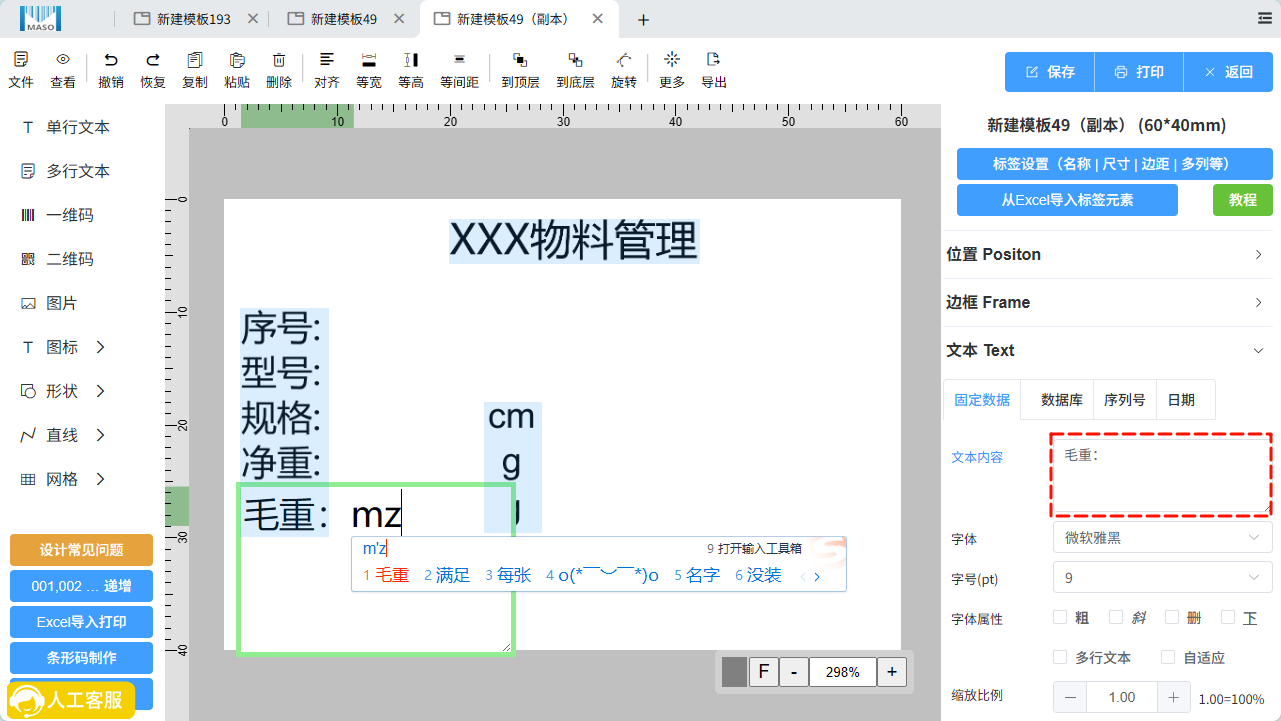Add a 图片 image element
Image resolution: width=1281 pixels, height=721 pixels.
click(x=50, y=303)
